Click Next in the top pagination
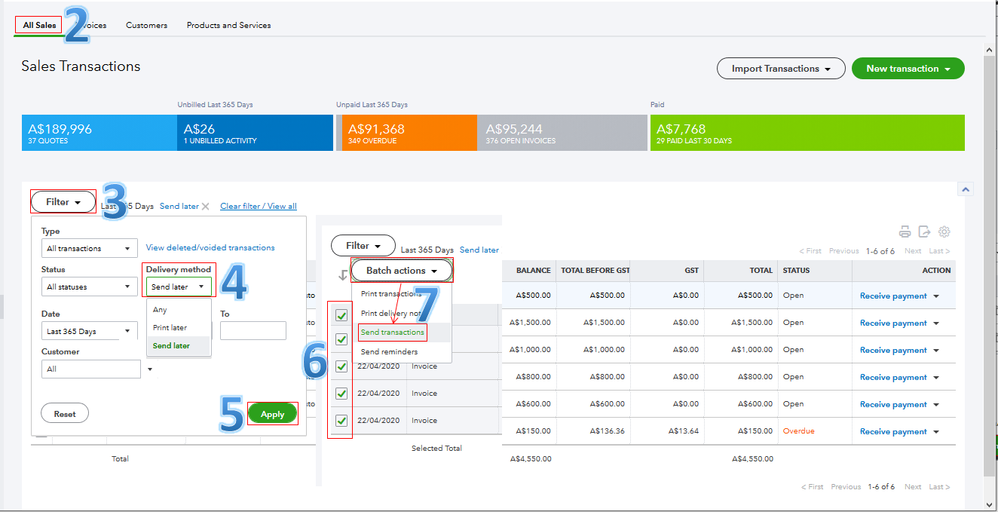The width and height of the screenshot is (998, 512). 913,251
